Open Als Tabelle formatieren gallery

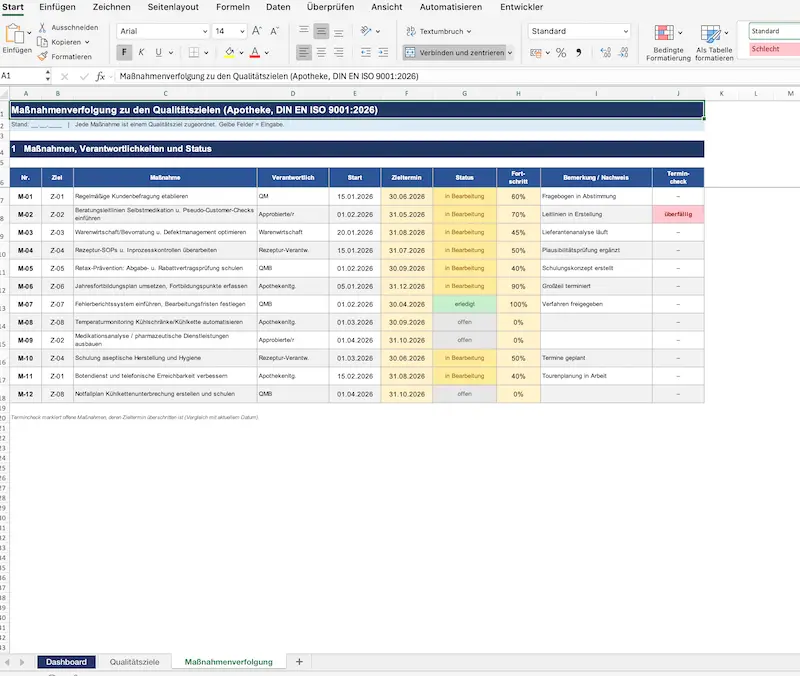click(x=714, y=43)
